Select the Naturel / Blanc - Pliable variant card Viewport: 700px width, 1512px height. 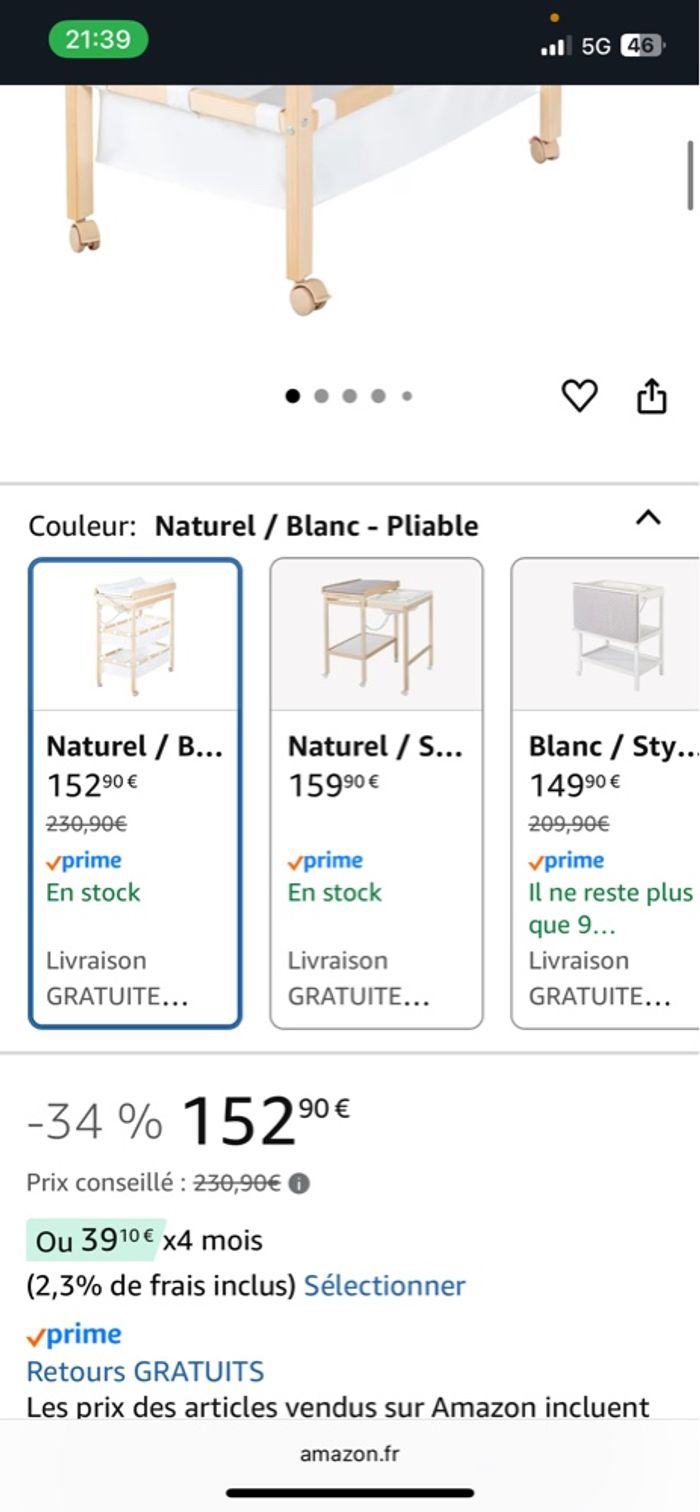coord(135,793)
